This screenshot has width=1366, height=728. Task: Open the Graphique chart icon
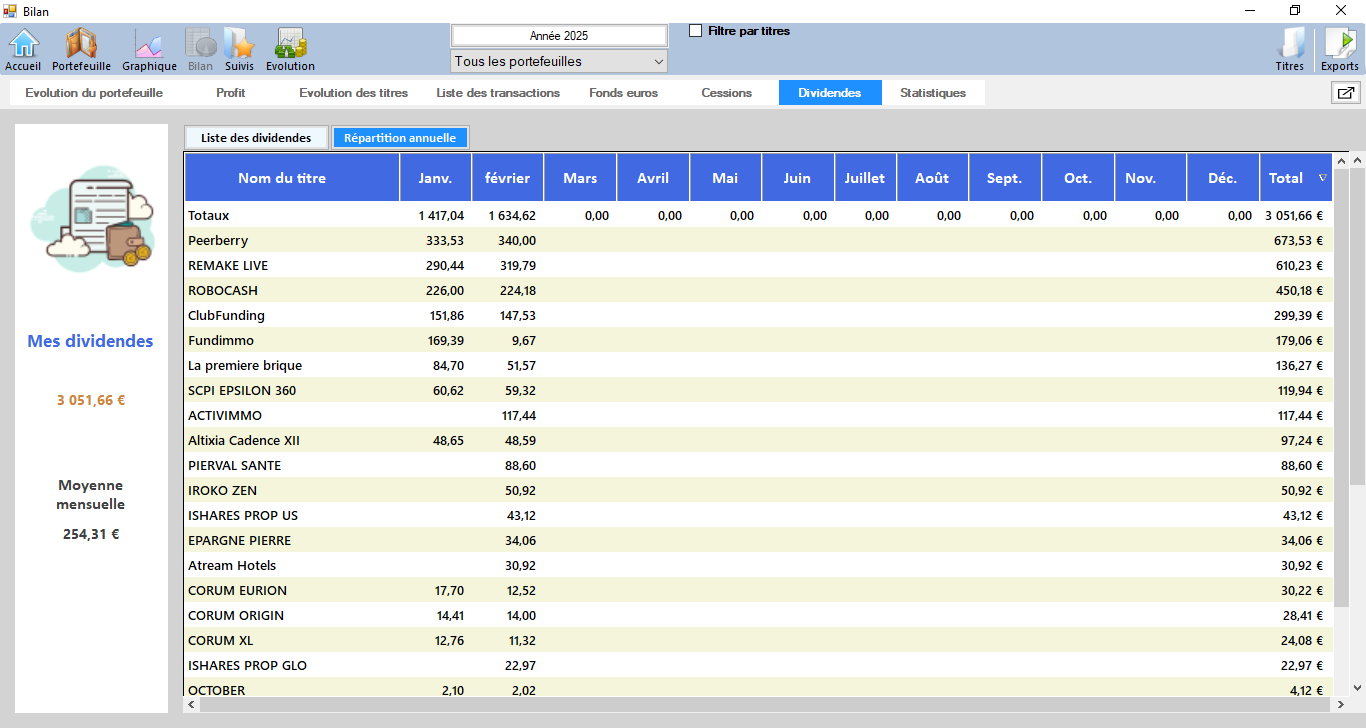pyautogui.click(x=149, y=49)
